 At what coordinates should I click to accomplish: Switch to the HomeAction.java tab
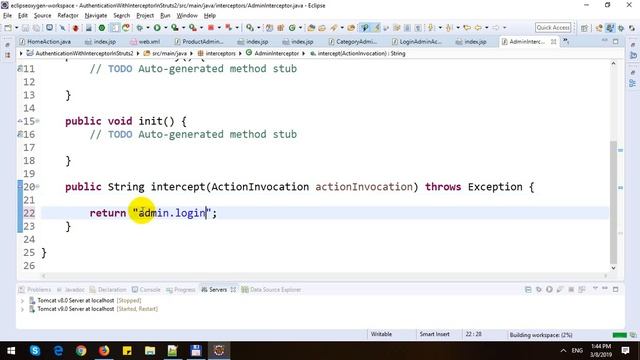click(45, 42)
